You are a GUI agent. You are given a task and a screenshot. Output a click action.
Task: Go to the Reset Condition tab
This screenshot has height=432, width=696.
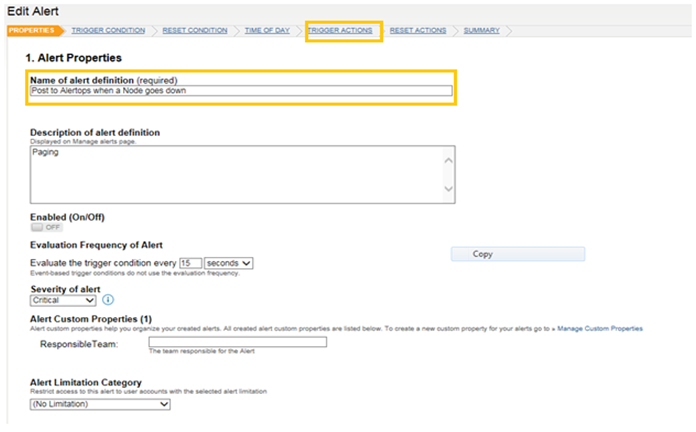195,31
